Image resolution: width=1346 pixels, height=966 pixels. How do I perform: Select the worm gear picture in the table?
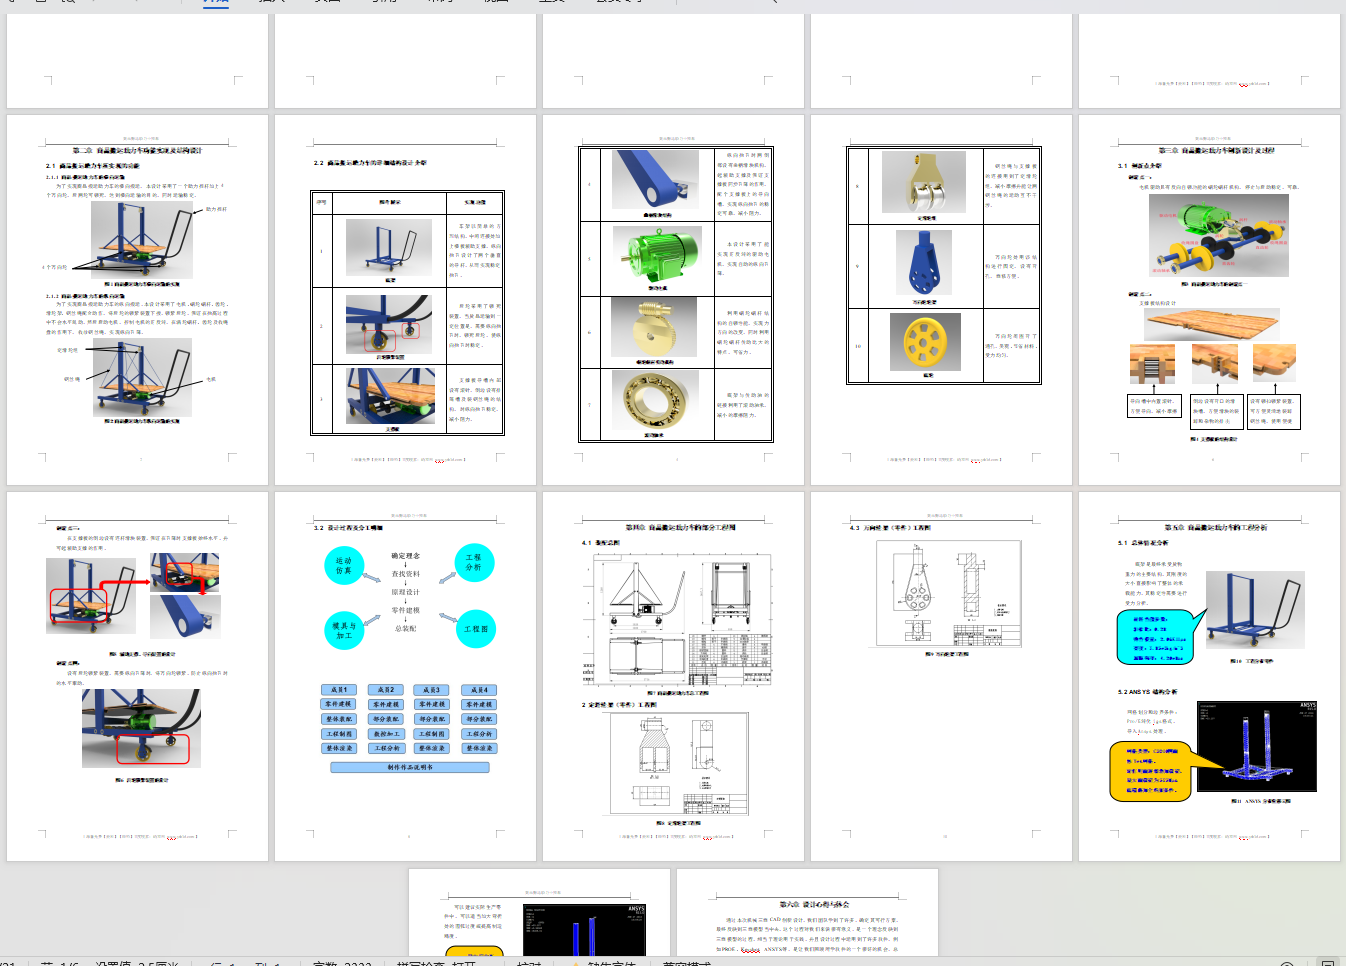pos(655,328)
